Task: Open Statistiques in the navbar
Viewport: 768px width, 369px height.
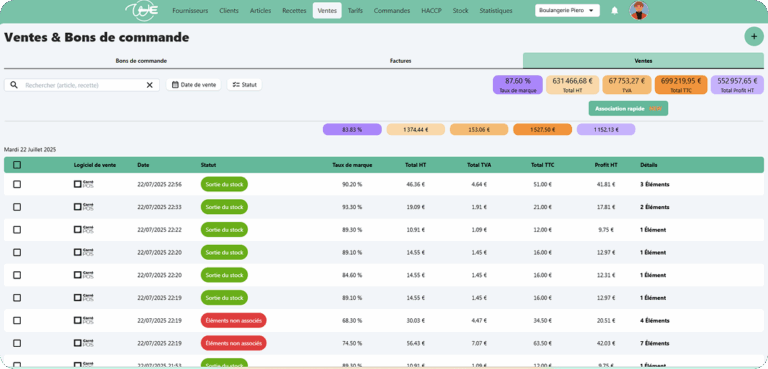Action: coord(496,11)
